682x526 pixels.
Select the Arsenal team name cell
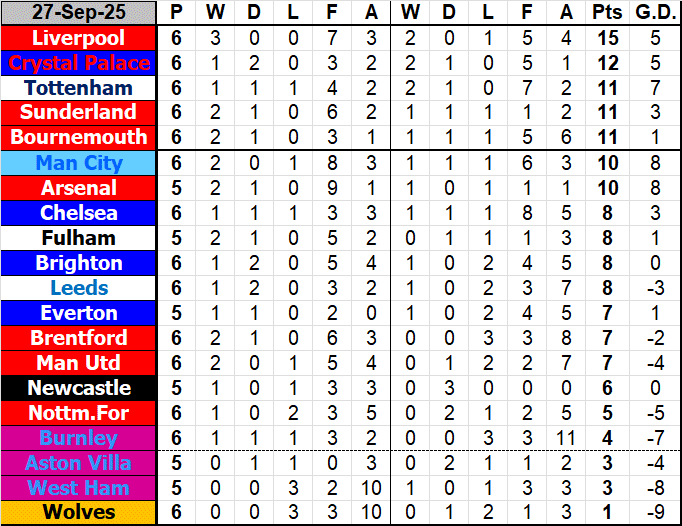pos(79,188)
